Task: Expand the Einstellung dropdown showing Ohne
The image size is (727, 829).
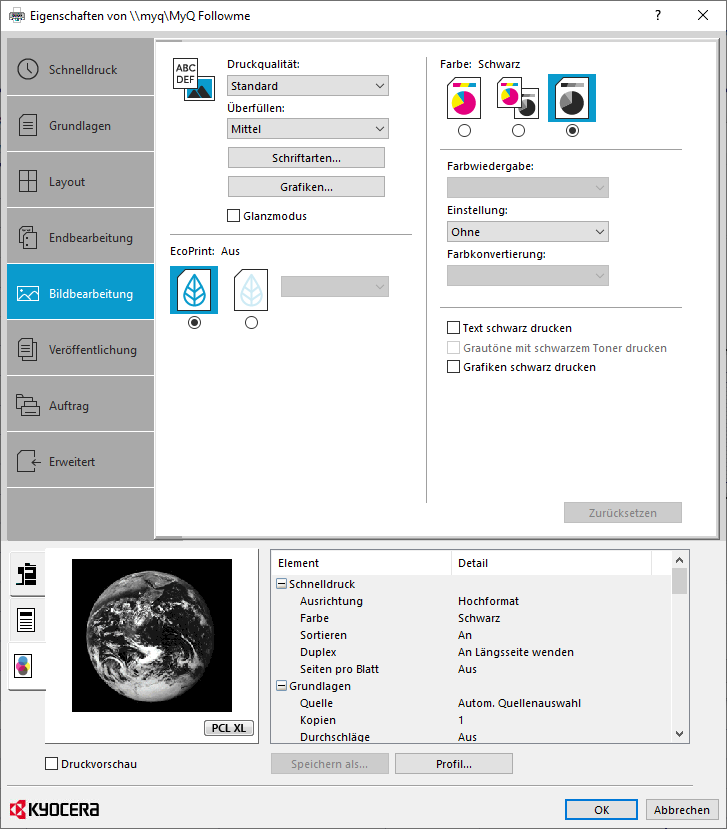Action: click(528, 232)
